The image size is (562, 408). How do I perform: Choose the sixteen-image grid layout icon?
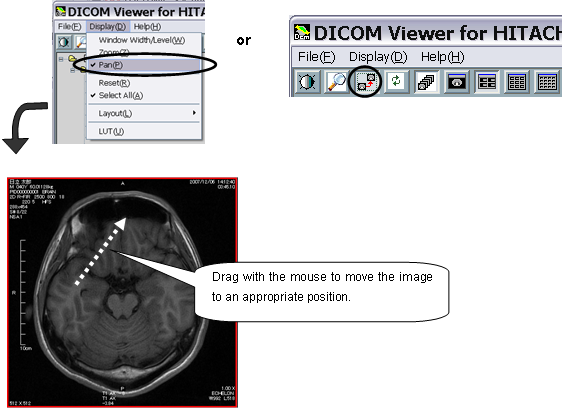[547, 82]
